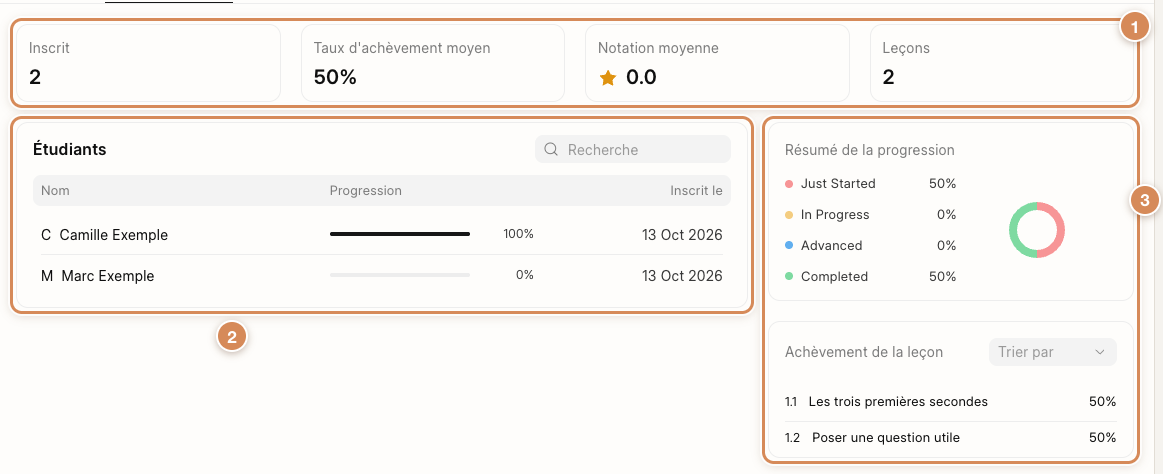
Task: Click the chevron of Trier par
Action: point(1100,352)
